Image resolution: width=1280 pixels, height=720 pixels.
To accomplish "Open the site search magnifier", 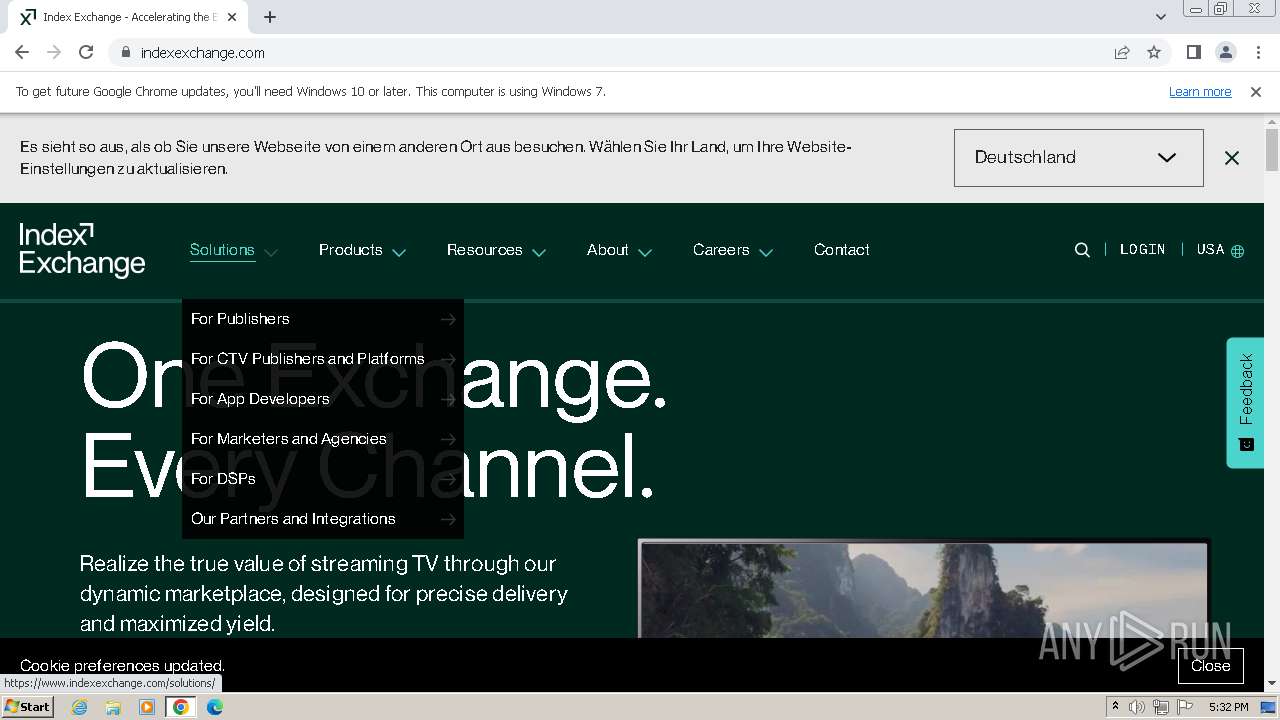I will [x=1082, y=250].
